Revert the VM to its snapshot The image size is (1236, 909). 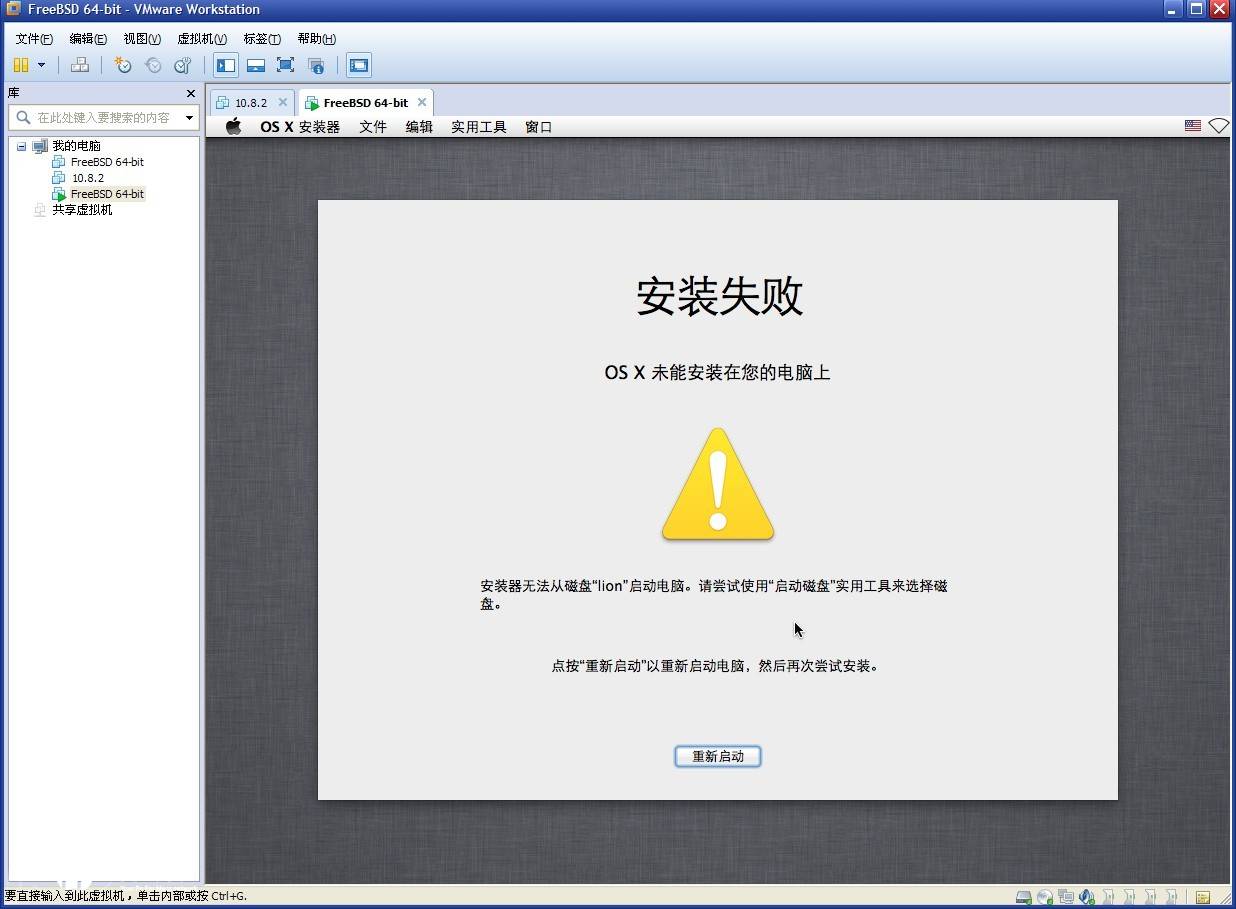tap(153, 65)
